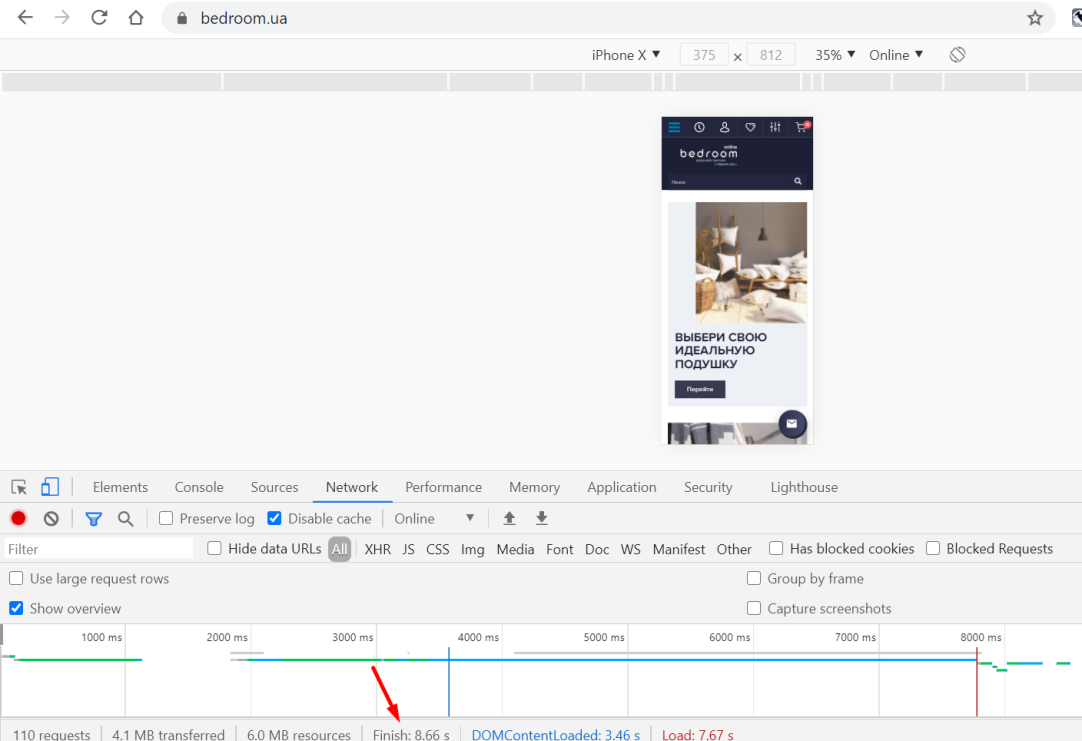The height and width of the screenshot is (741, 1082).
Task: Click the Перейти button on the banner
Action: tap(700, 389)
